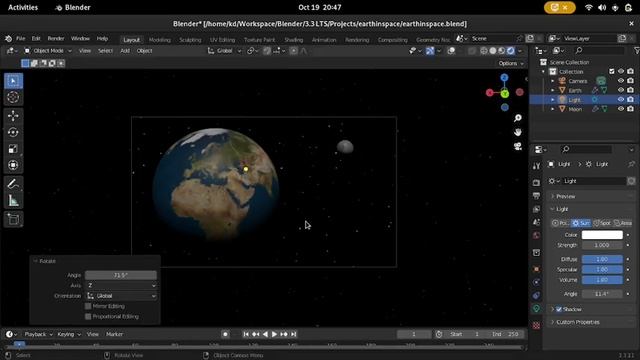Switch to wireframe viewport shading
The height and width of the screenshot is (360, 640).
coord(484,51)
